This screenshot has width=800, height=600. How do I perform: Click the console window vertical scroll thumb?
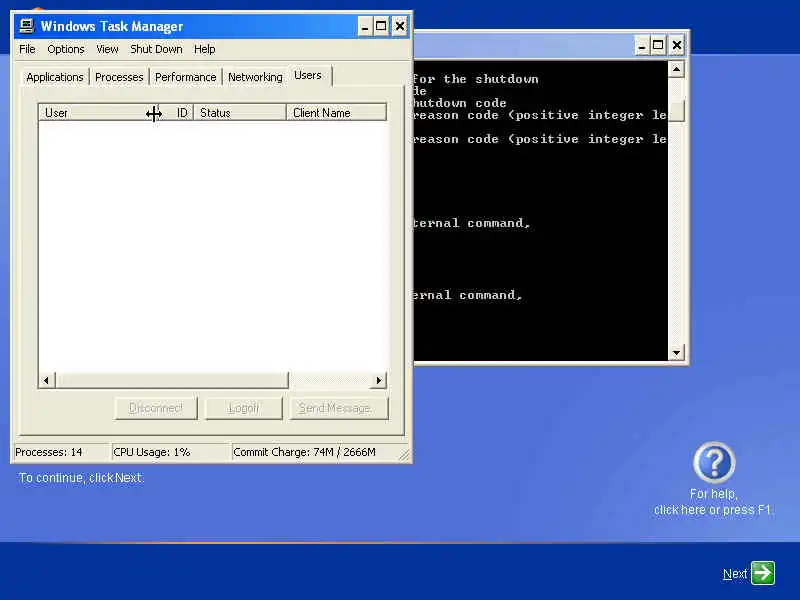tap(676, 111)
